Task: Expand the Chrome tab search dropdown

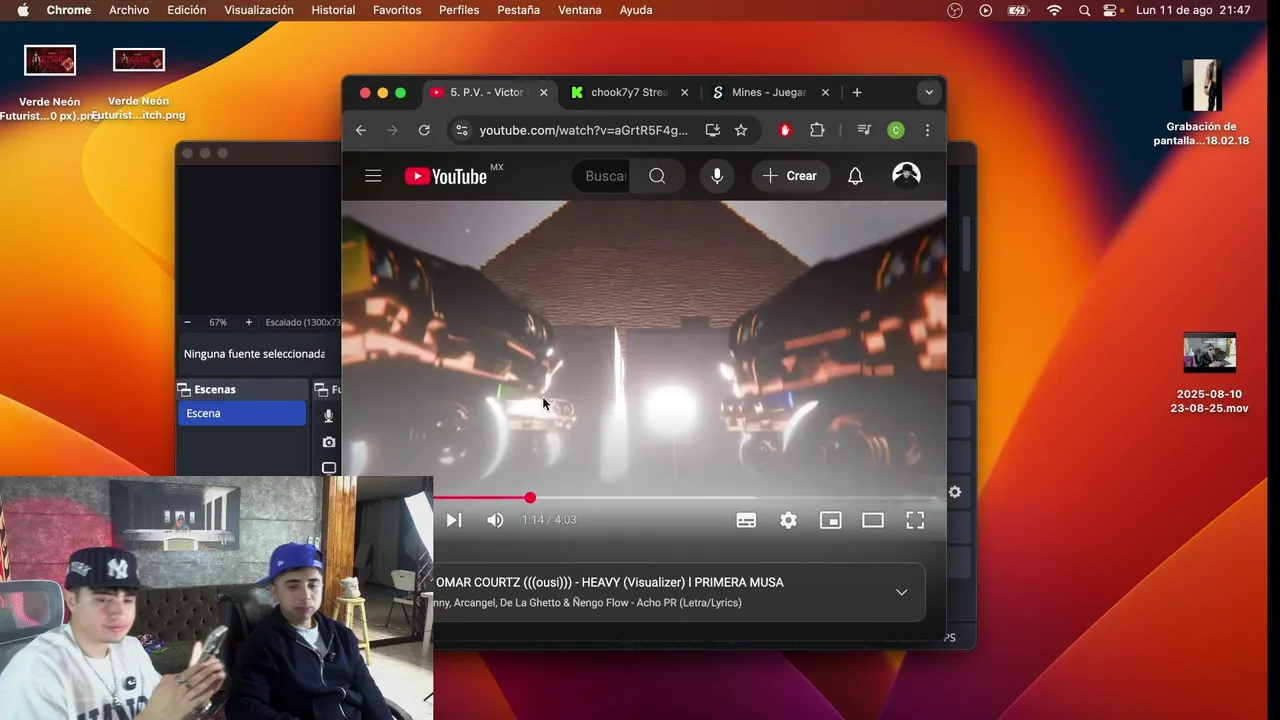Action: (x=929, y=92)
